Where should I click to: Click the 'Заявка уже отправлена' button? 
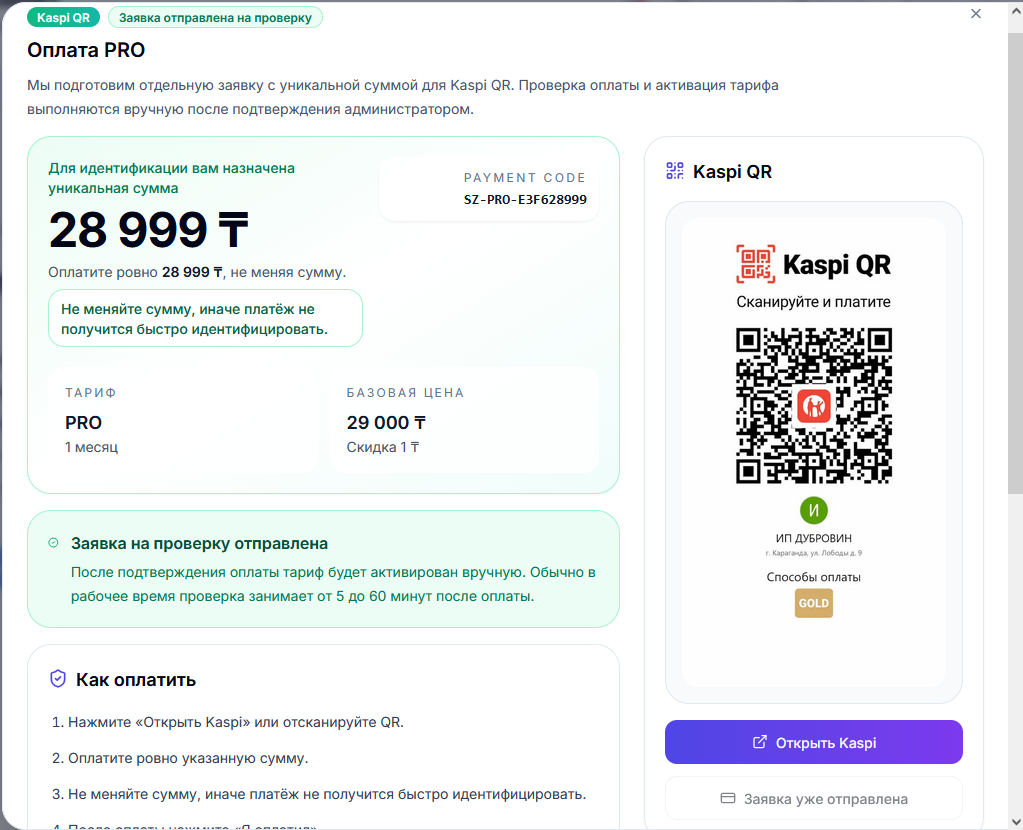click(813, 798)
